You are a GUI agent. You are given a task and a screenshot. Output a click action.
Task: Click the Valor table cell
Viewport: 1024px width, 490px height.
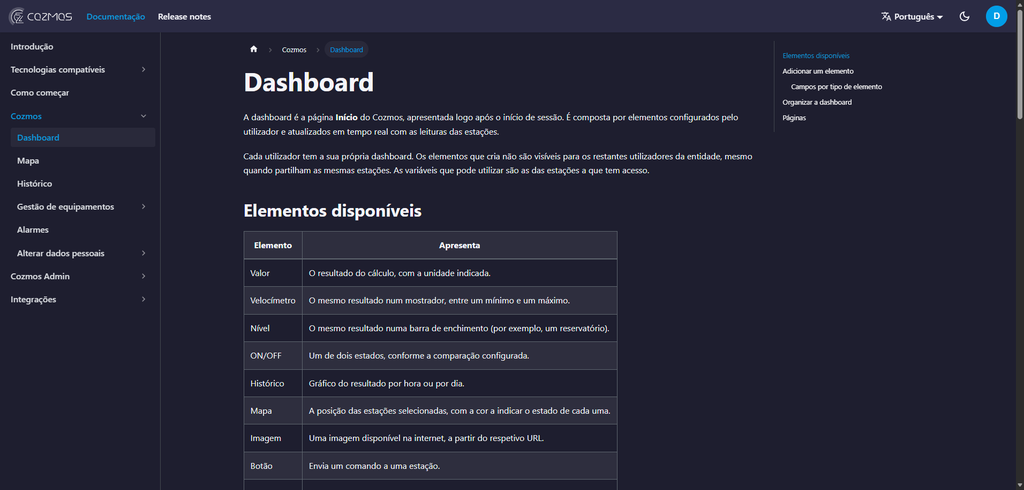[x=273, y=273]
